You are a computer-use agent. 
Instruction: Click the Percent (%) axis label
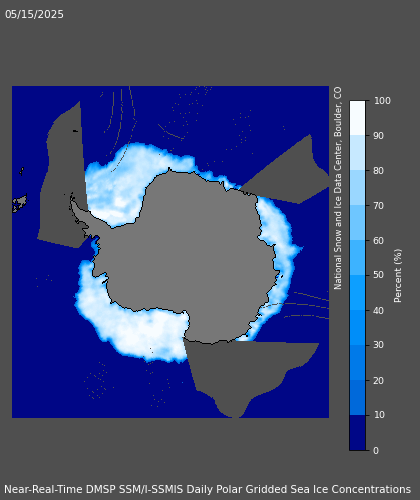click(x=398, y=276)
